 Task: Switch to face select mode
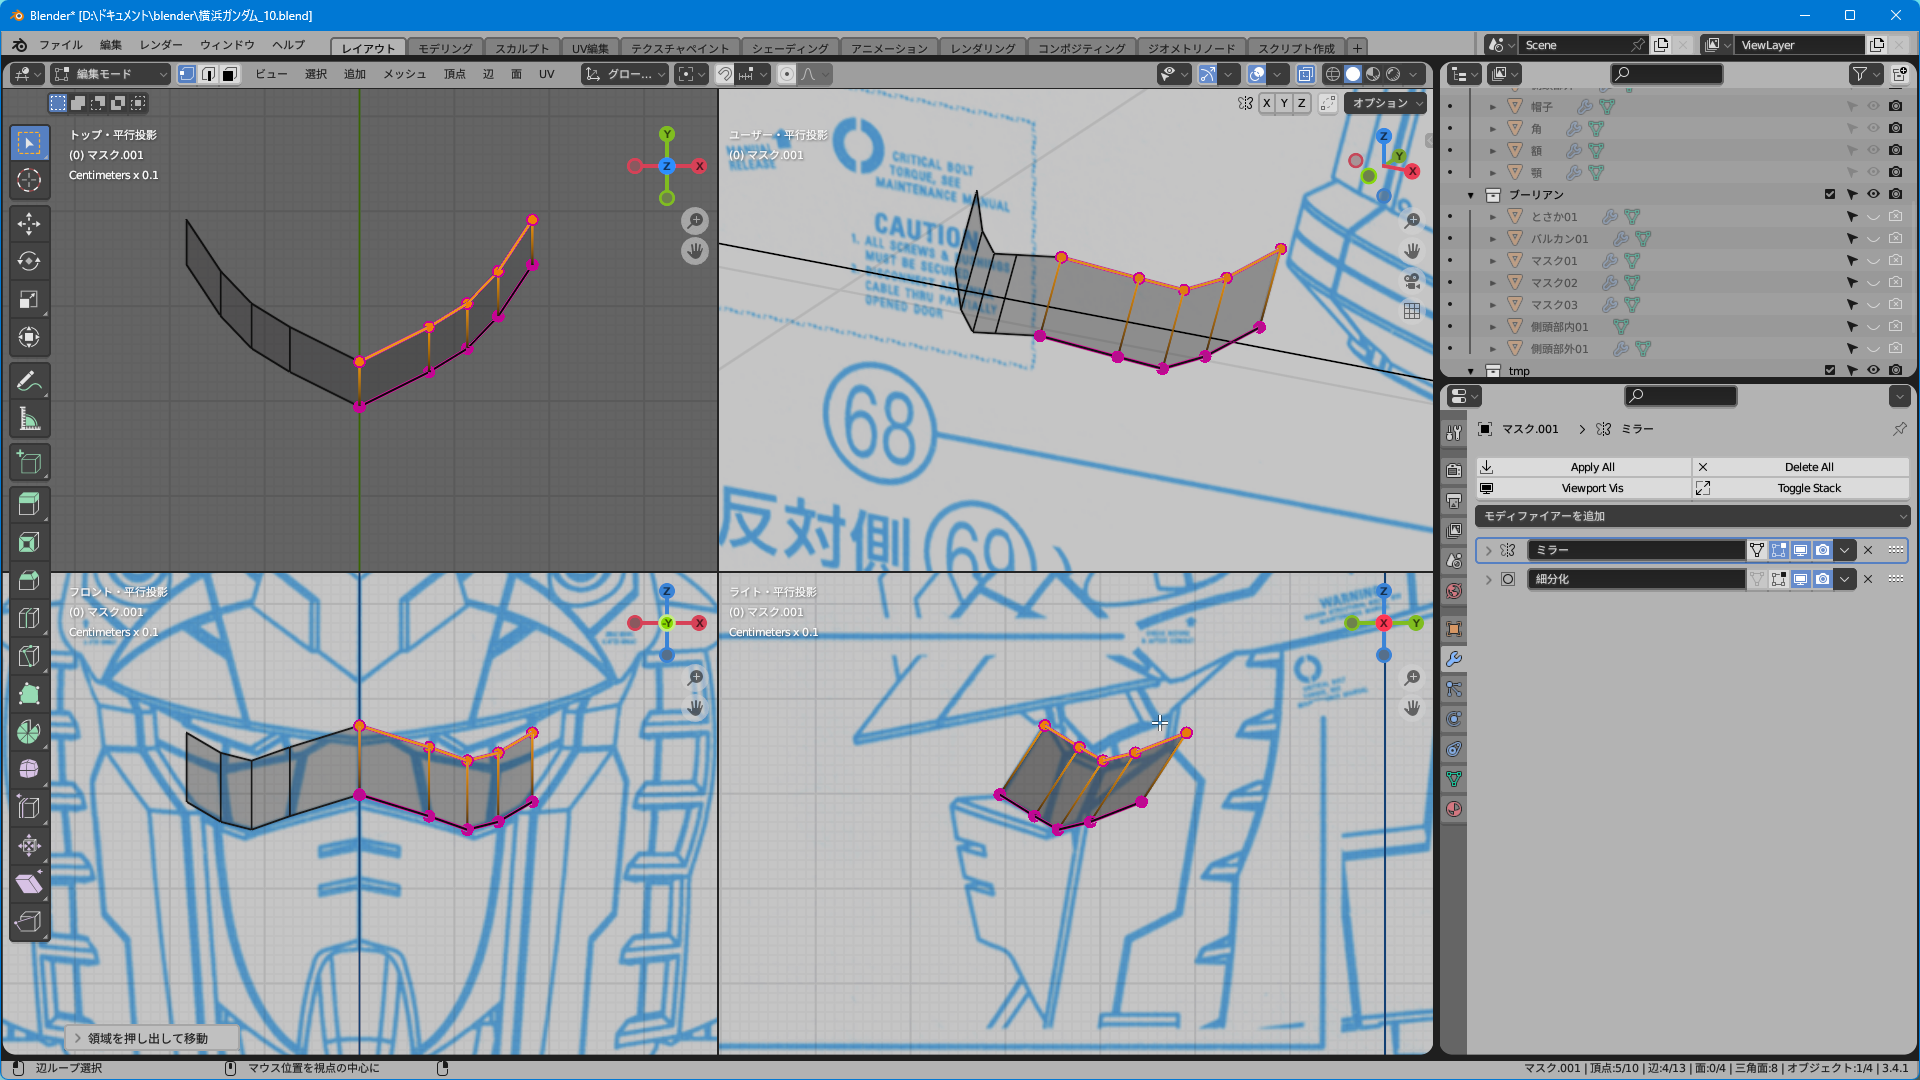pos(230,74)
